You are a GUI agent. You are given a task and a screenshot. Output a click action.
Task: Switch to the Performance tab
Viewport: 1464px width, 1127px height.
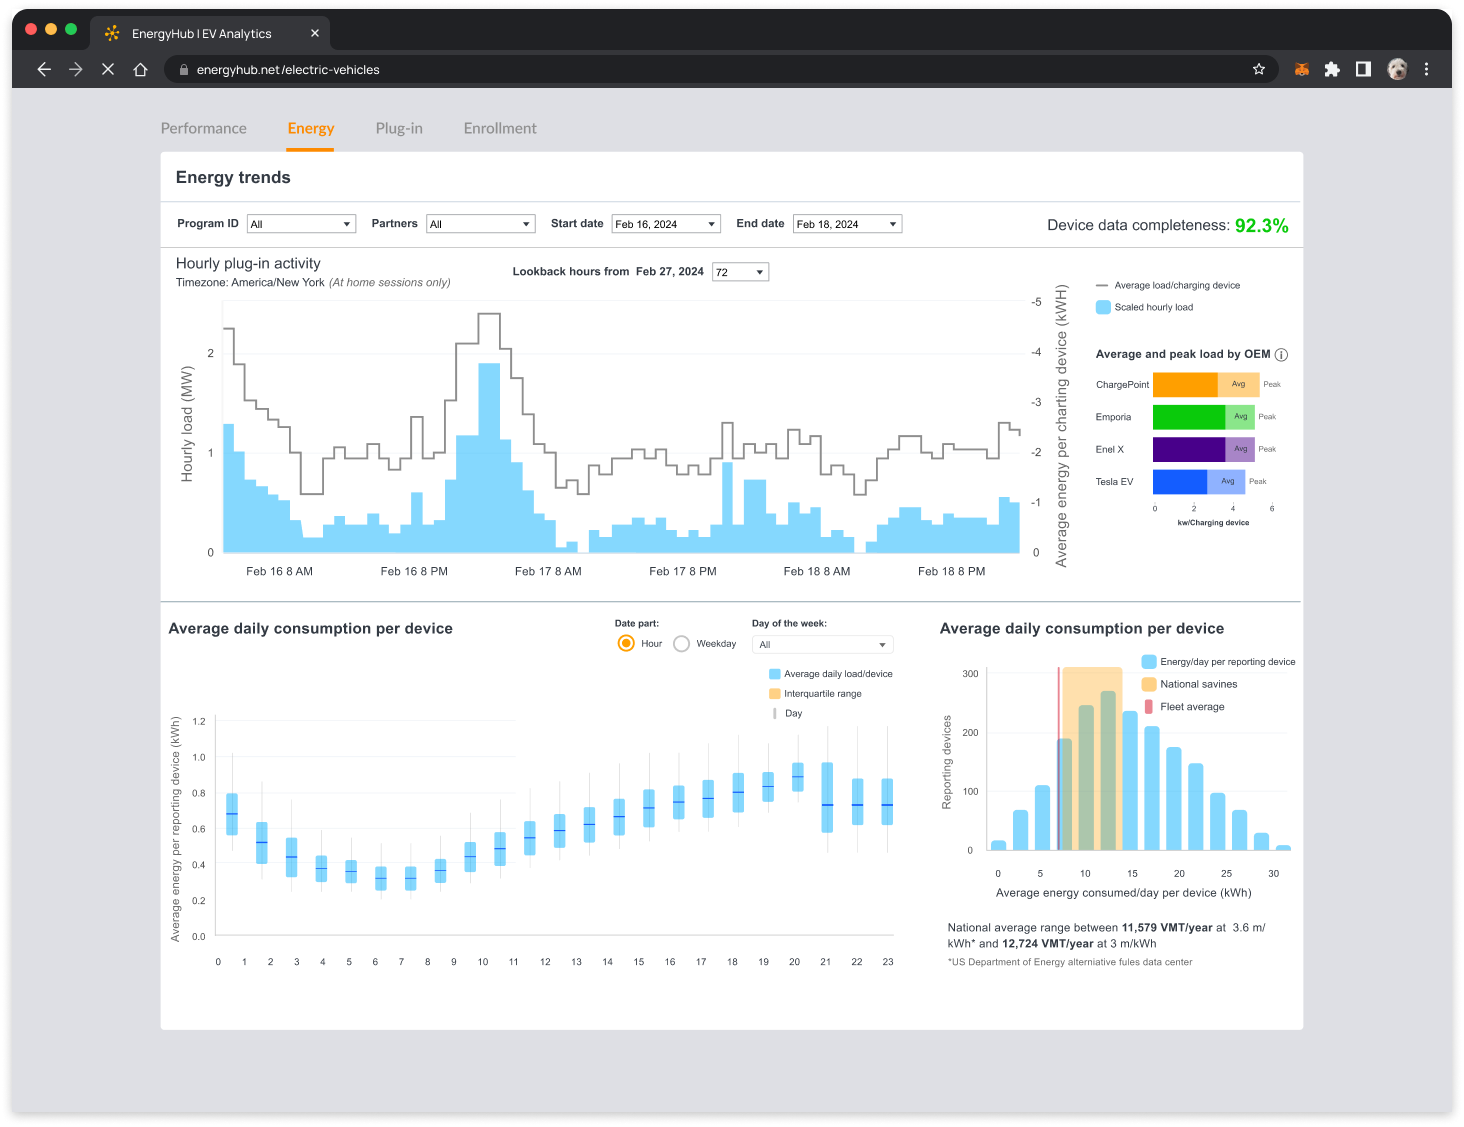point(203,128)
